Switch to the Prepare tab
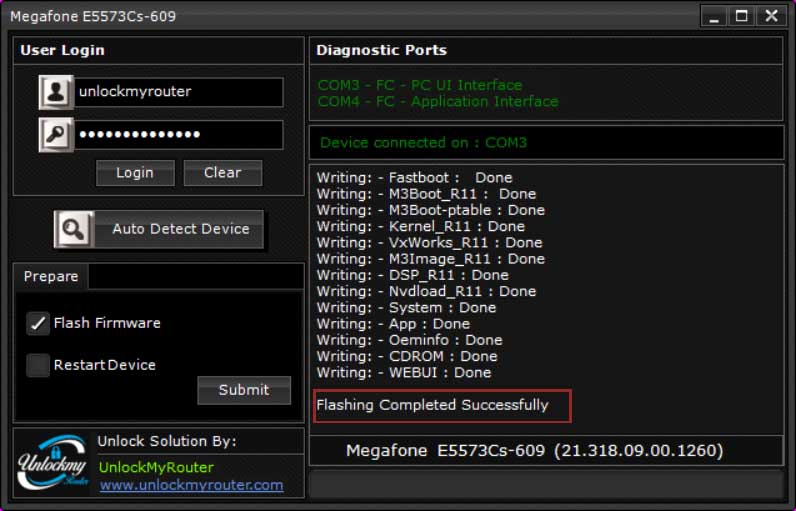 pos(51,277)
